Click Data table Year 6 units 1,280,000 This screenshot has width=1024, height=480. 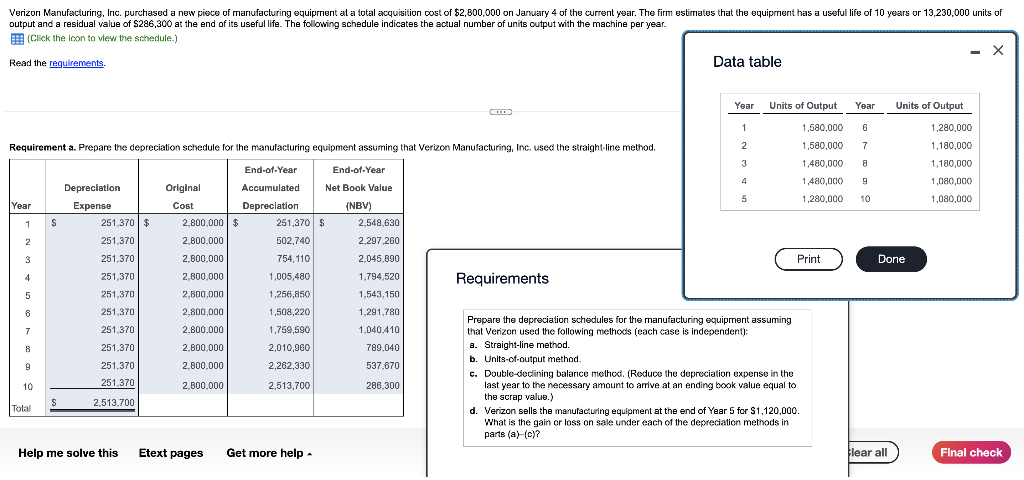[951, 127]
